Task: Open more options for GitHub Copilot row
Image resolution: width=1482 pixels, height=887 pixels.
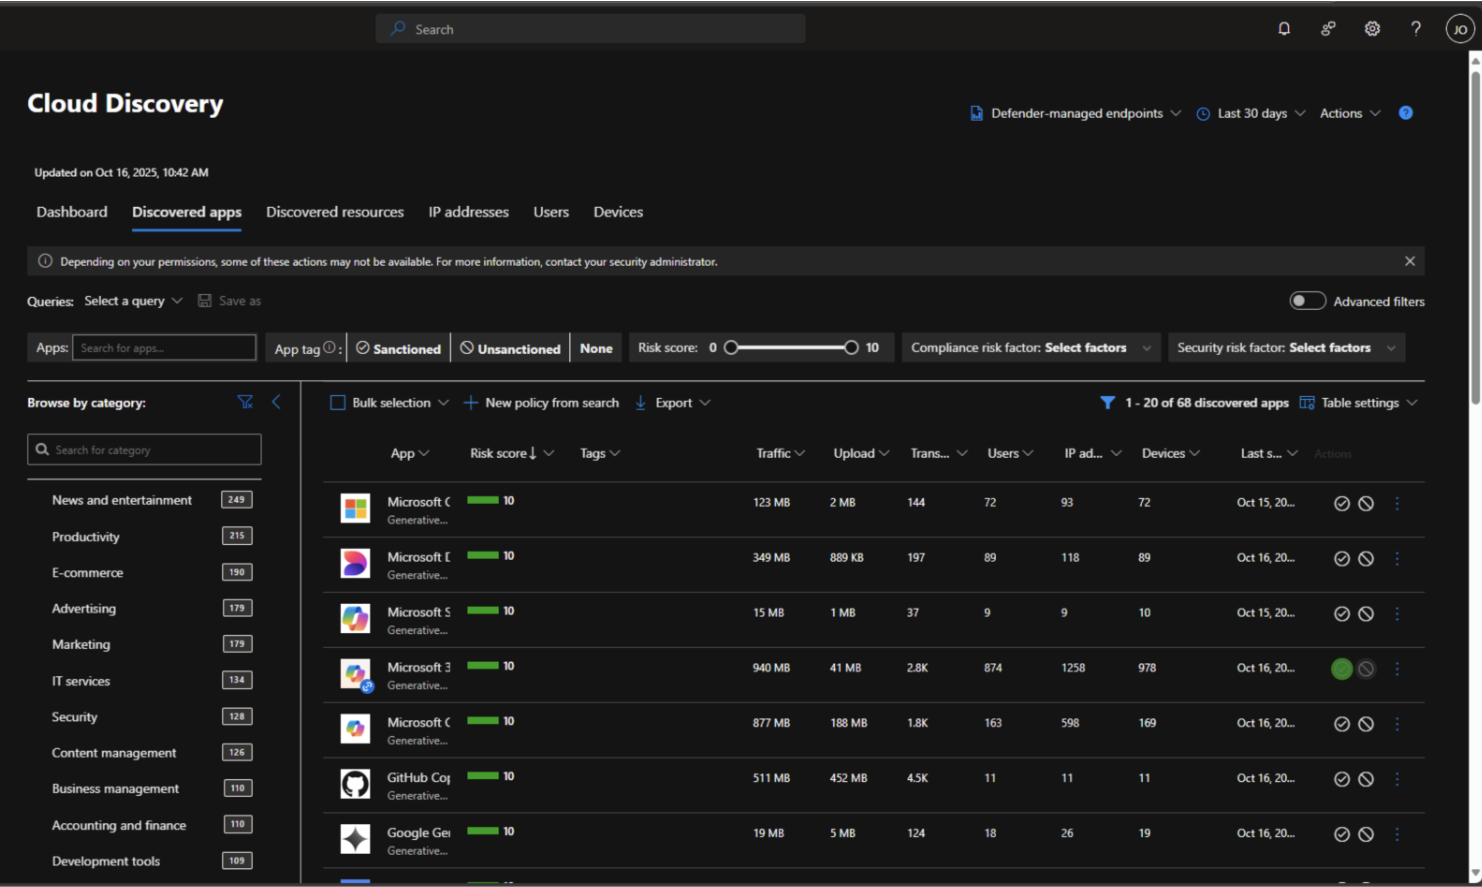Action: tap(1397, 779)
